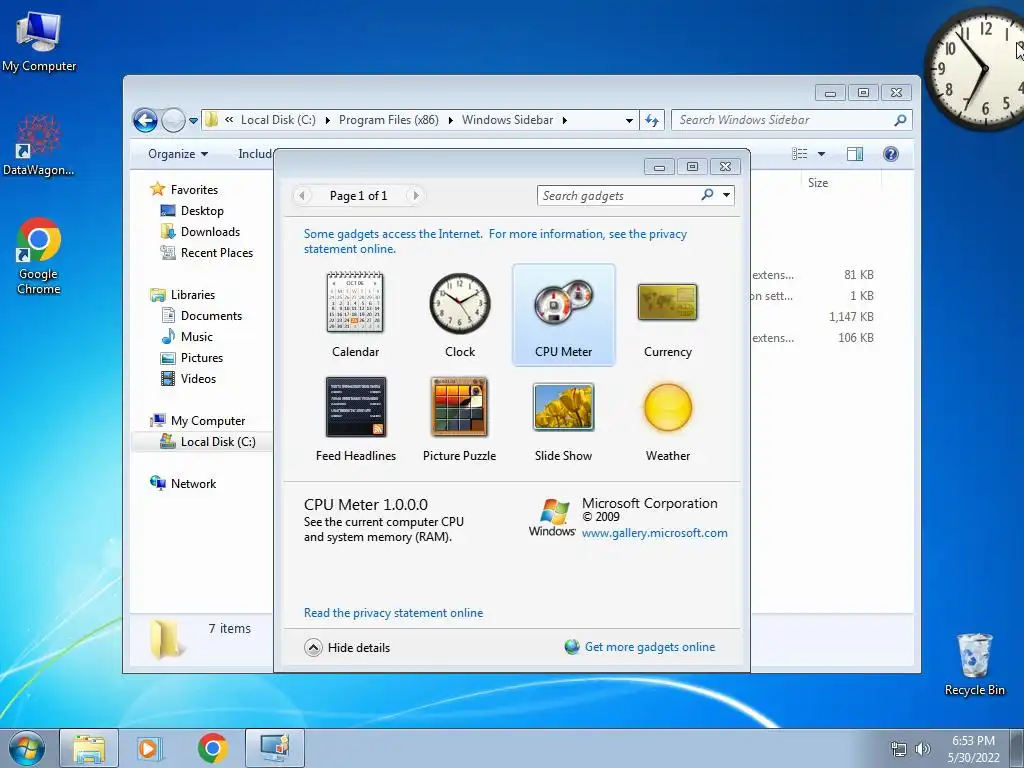Image resolution: width=1024 pixels, height=768 pixels.
Task: Click the search gadgets magnifier icon
Action: click(x=707, y=195)
